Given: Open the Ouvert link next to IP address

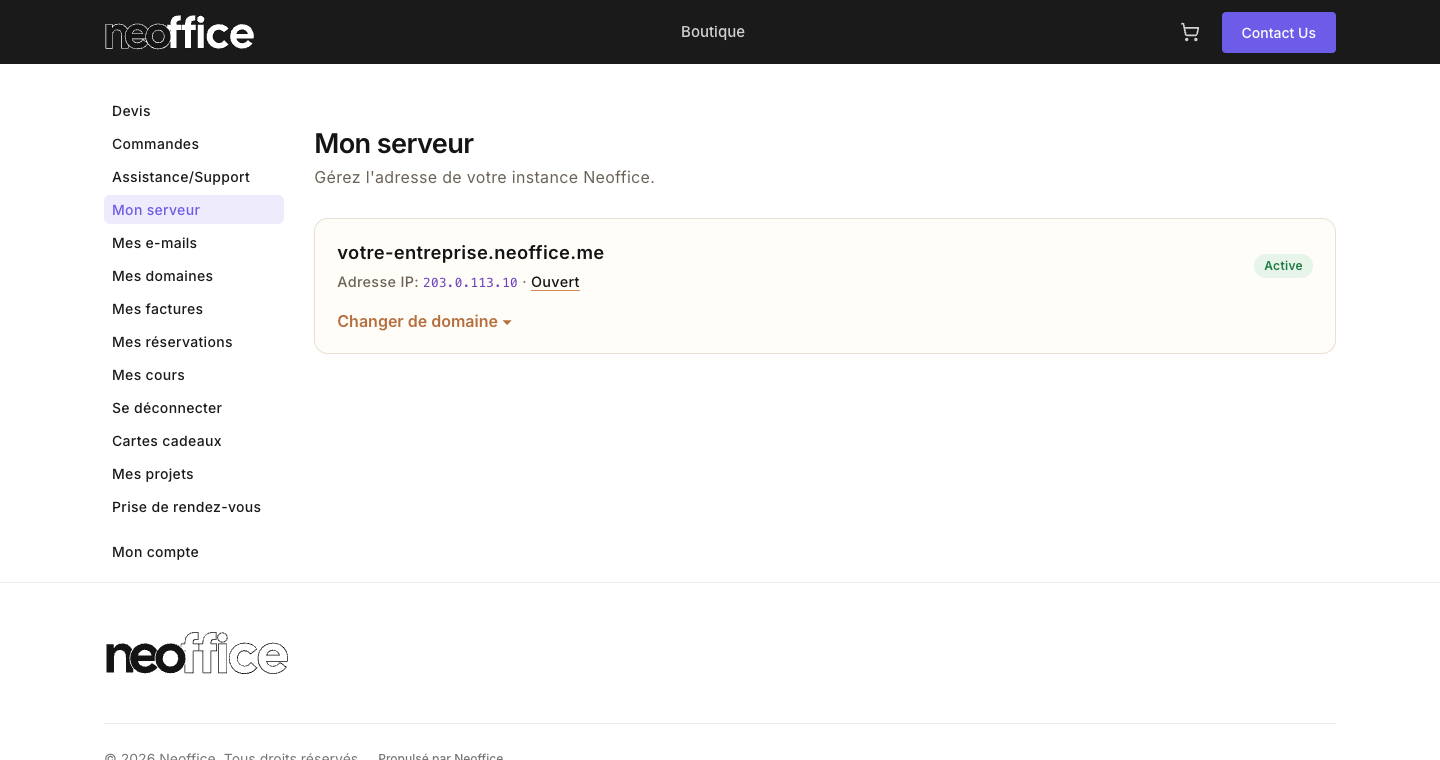Looking at the screenshot, I should click(x=555, y=282).
